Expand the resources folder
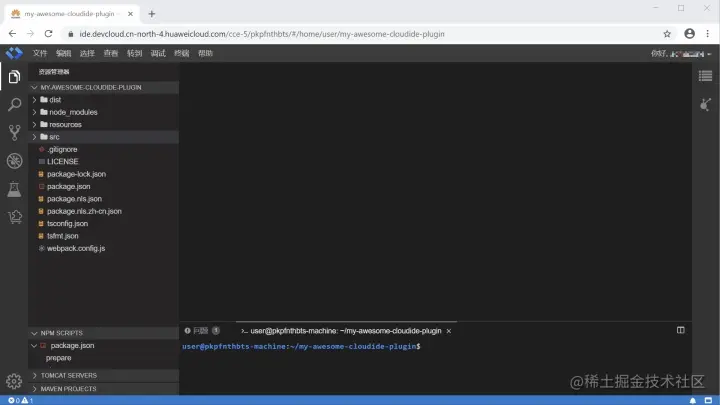The width and height of the screenshot is (720, 405). click(x=34, y=124)
